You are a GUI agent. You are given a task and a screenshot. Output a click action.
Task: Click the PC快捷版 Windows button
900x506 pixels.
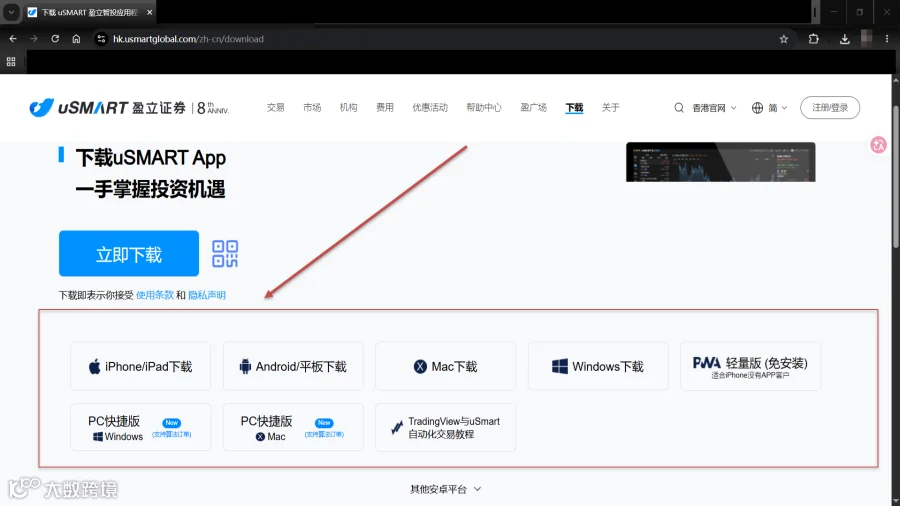(x=141, y=427)
